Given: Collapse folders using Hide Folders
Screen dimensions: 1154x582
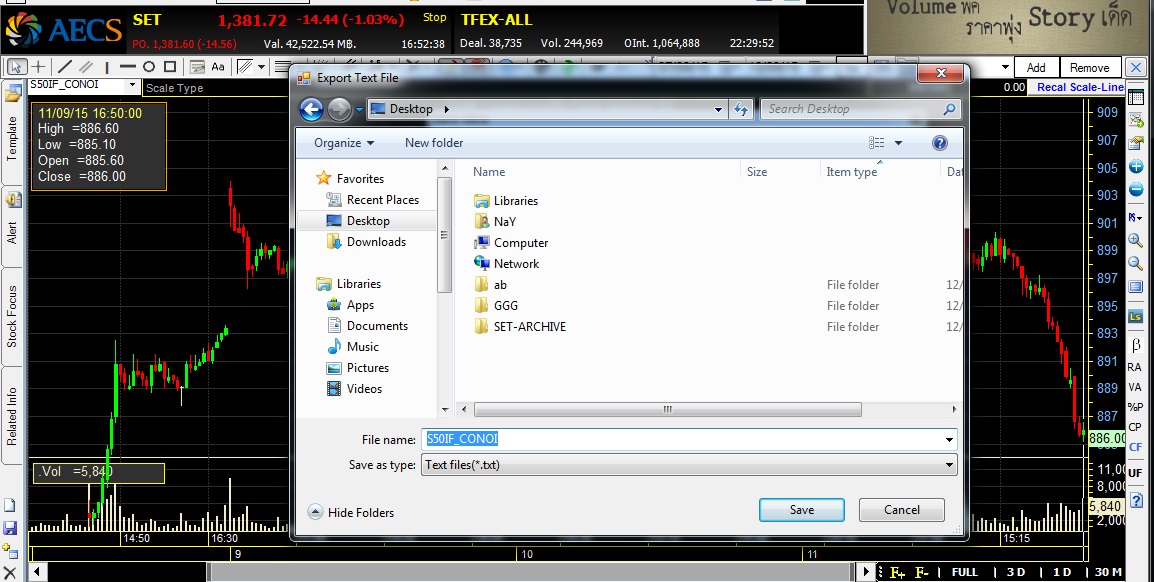Looking at the screenshot, I should pyautogui.click(x=350, y=513).
